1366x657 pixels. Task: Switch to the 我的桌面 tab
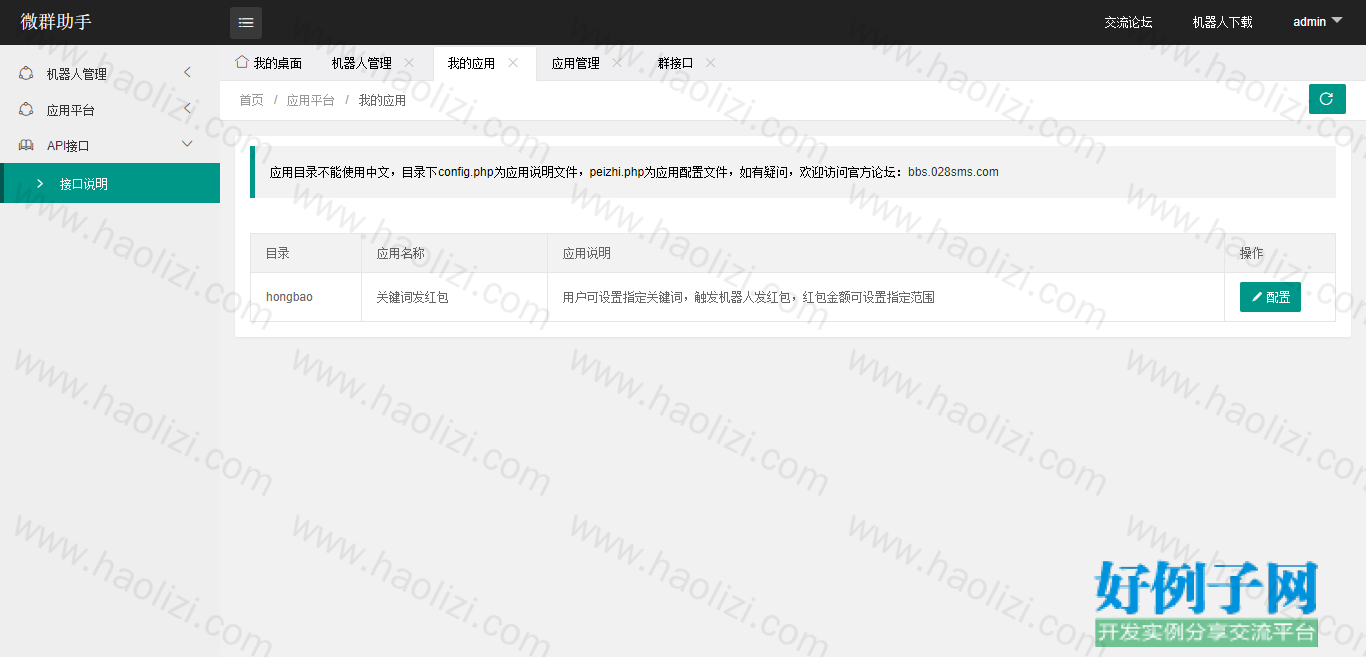point(268,63)
